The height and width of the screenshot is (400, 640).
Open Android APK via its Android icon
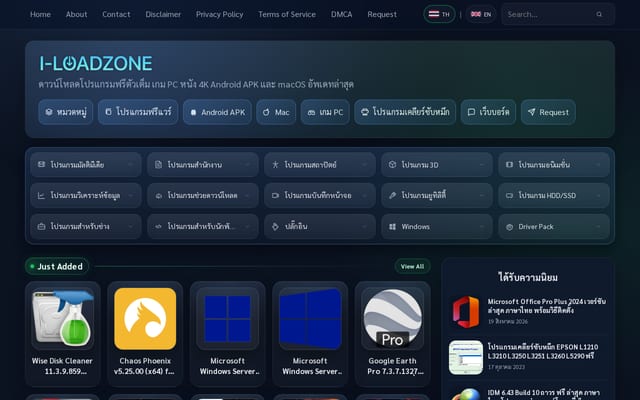click(193, 112)
